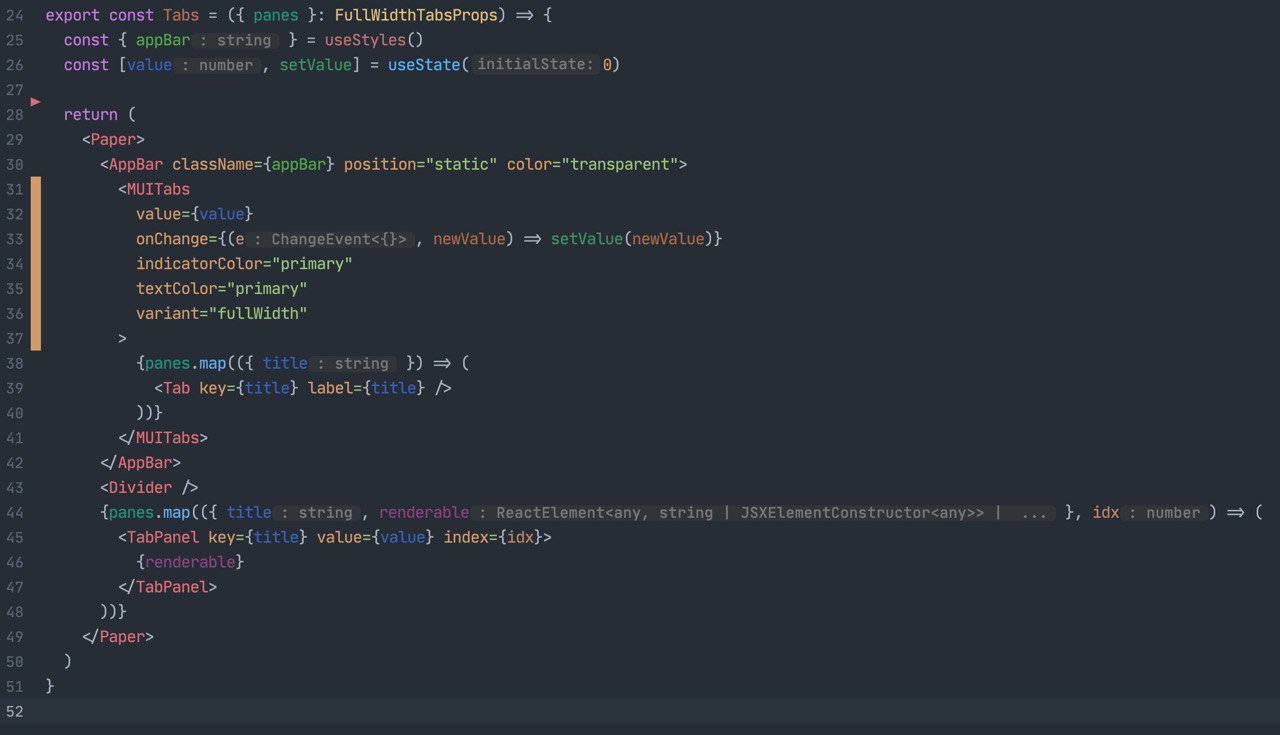Click the "variant" prop on line 36
The image size is (1280, 735).
pos(167,314)
